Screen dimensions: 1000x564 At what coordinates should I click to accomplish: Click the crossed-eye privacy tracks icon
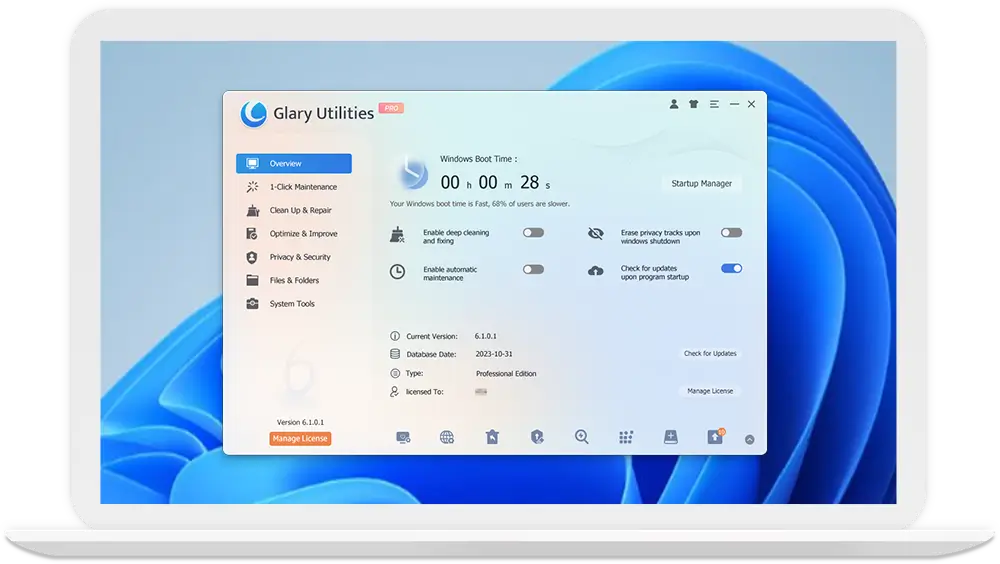pos(596,234)
